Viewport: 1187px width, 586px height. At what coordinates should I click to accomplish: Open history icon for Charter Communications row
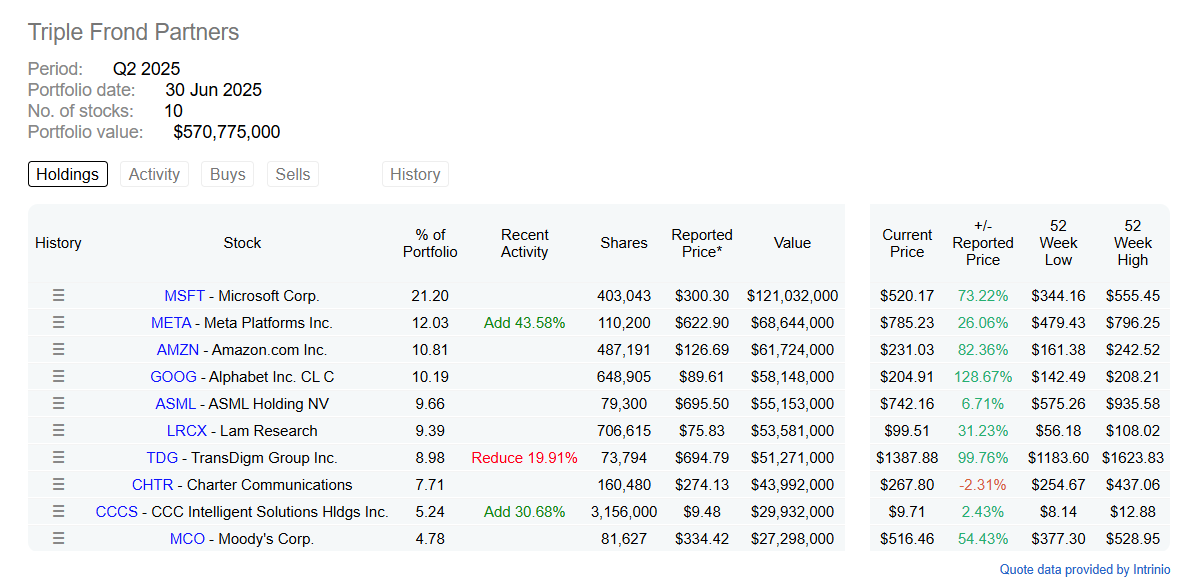coord(58,485)
